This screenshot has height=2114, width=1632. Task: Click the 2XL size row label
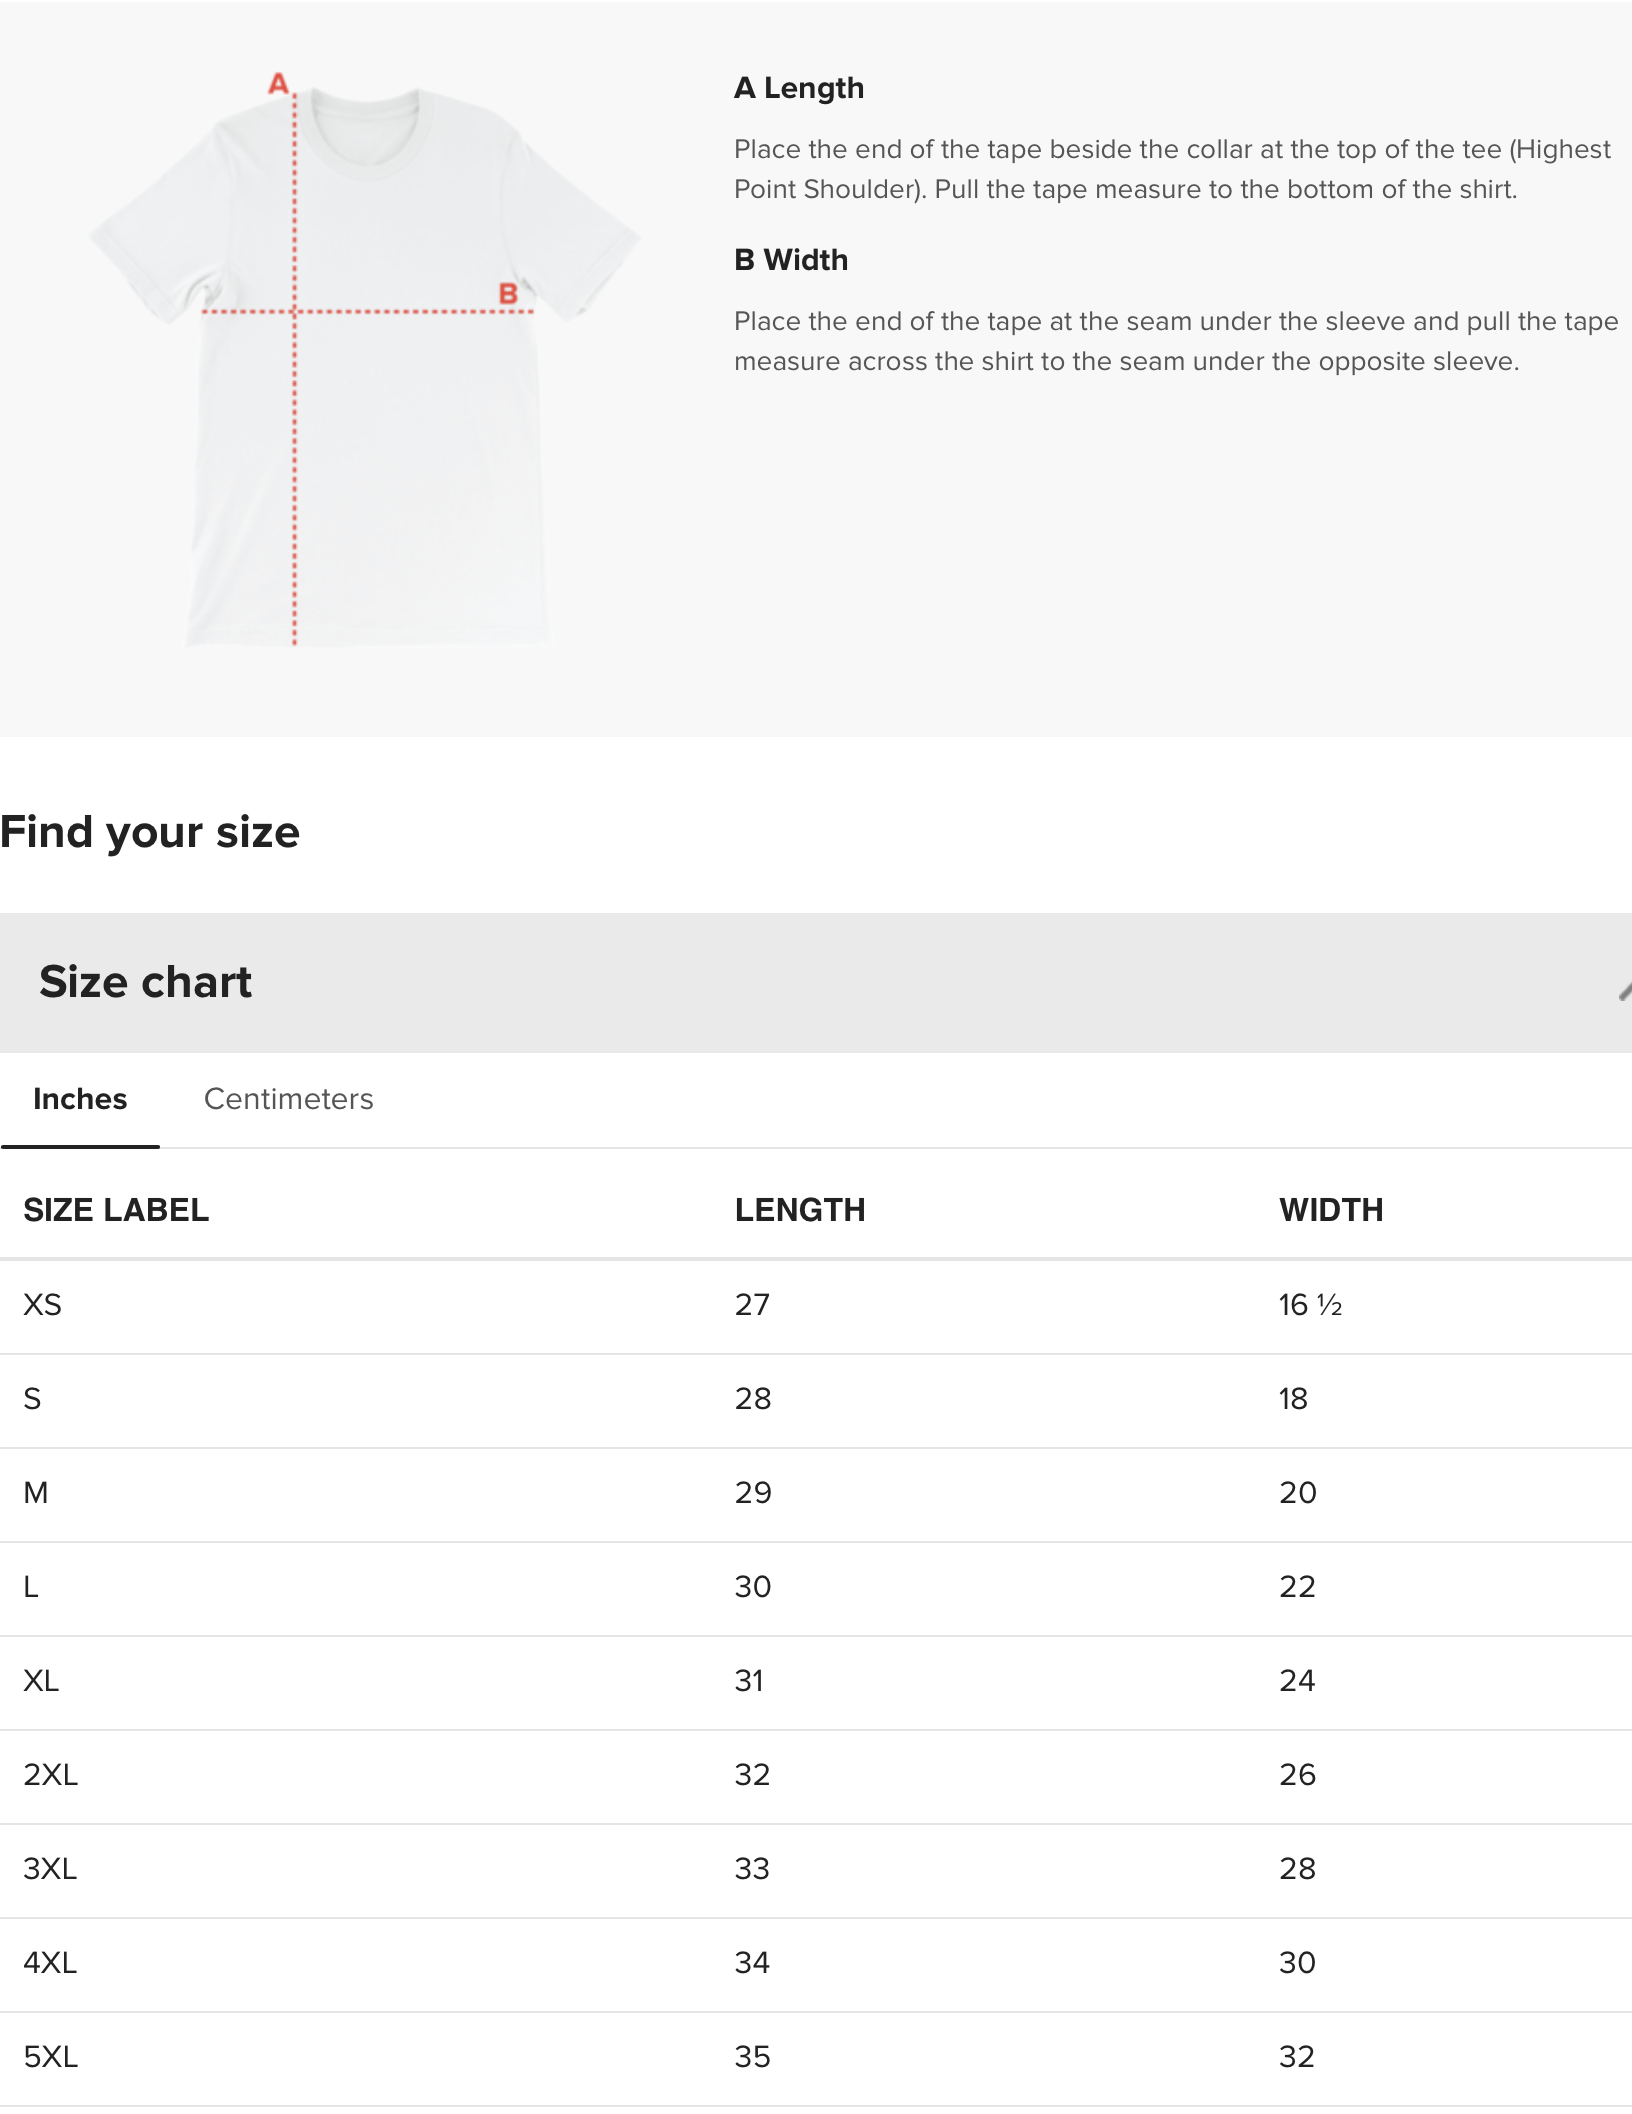click(x=50, y=1775)
